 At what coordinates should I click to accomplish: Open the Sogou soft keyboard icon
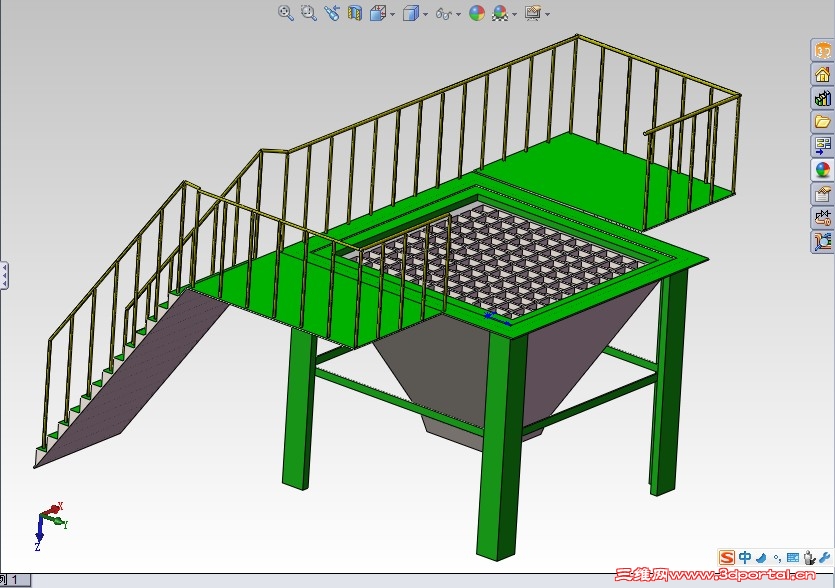[x=793, y=558]
